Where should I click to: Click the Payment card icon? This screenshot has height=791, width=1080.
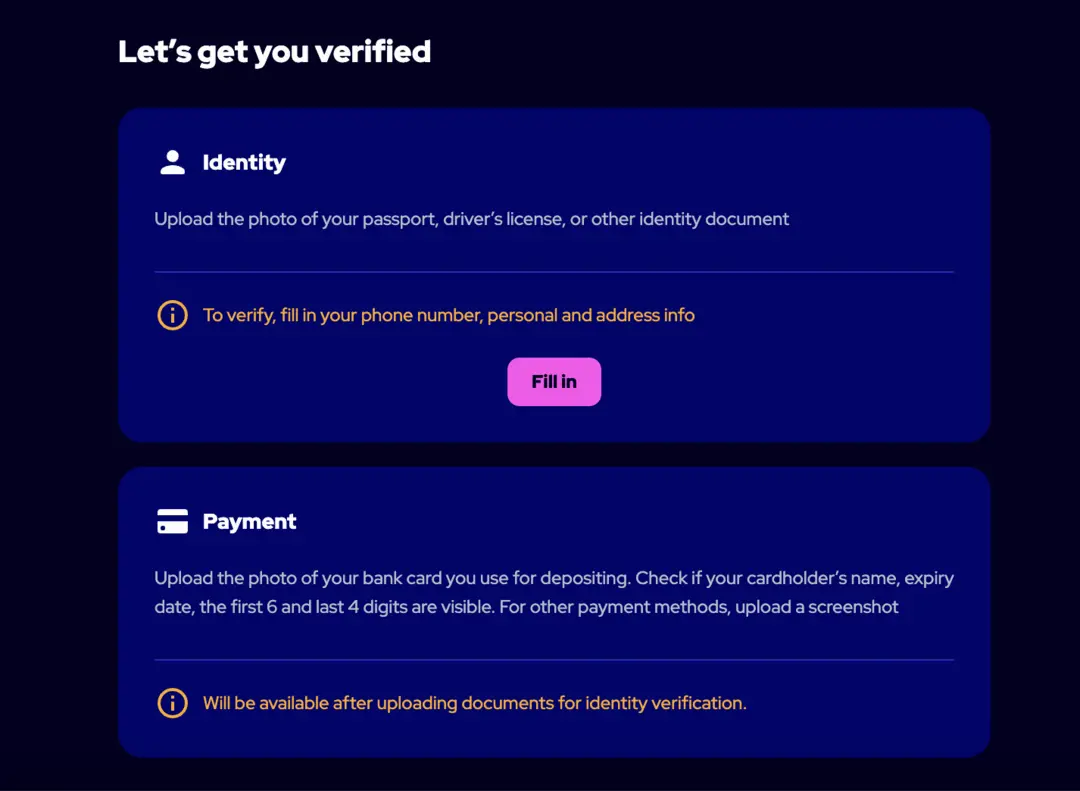tap(172, 522)
